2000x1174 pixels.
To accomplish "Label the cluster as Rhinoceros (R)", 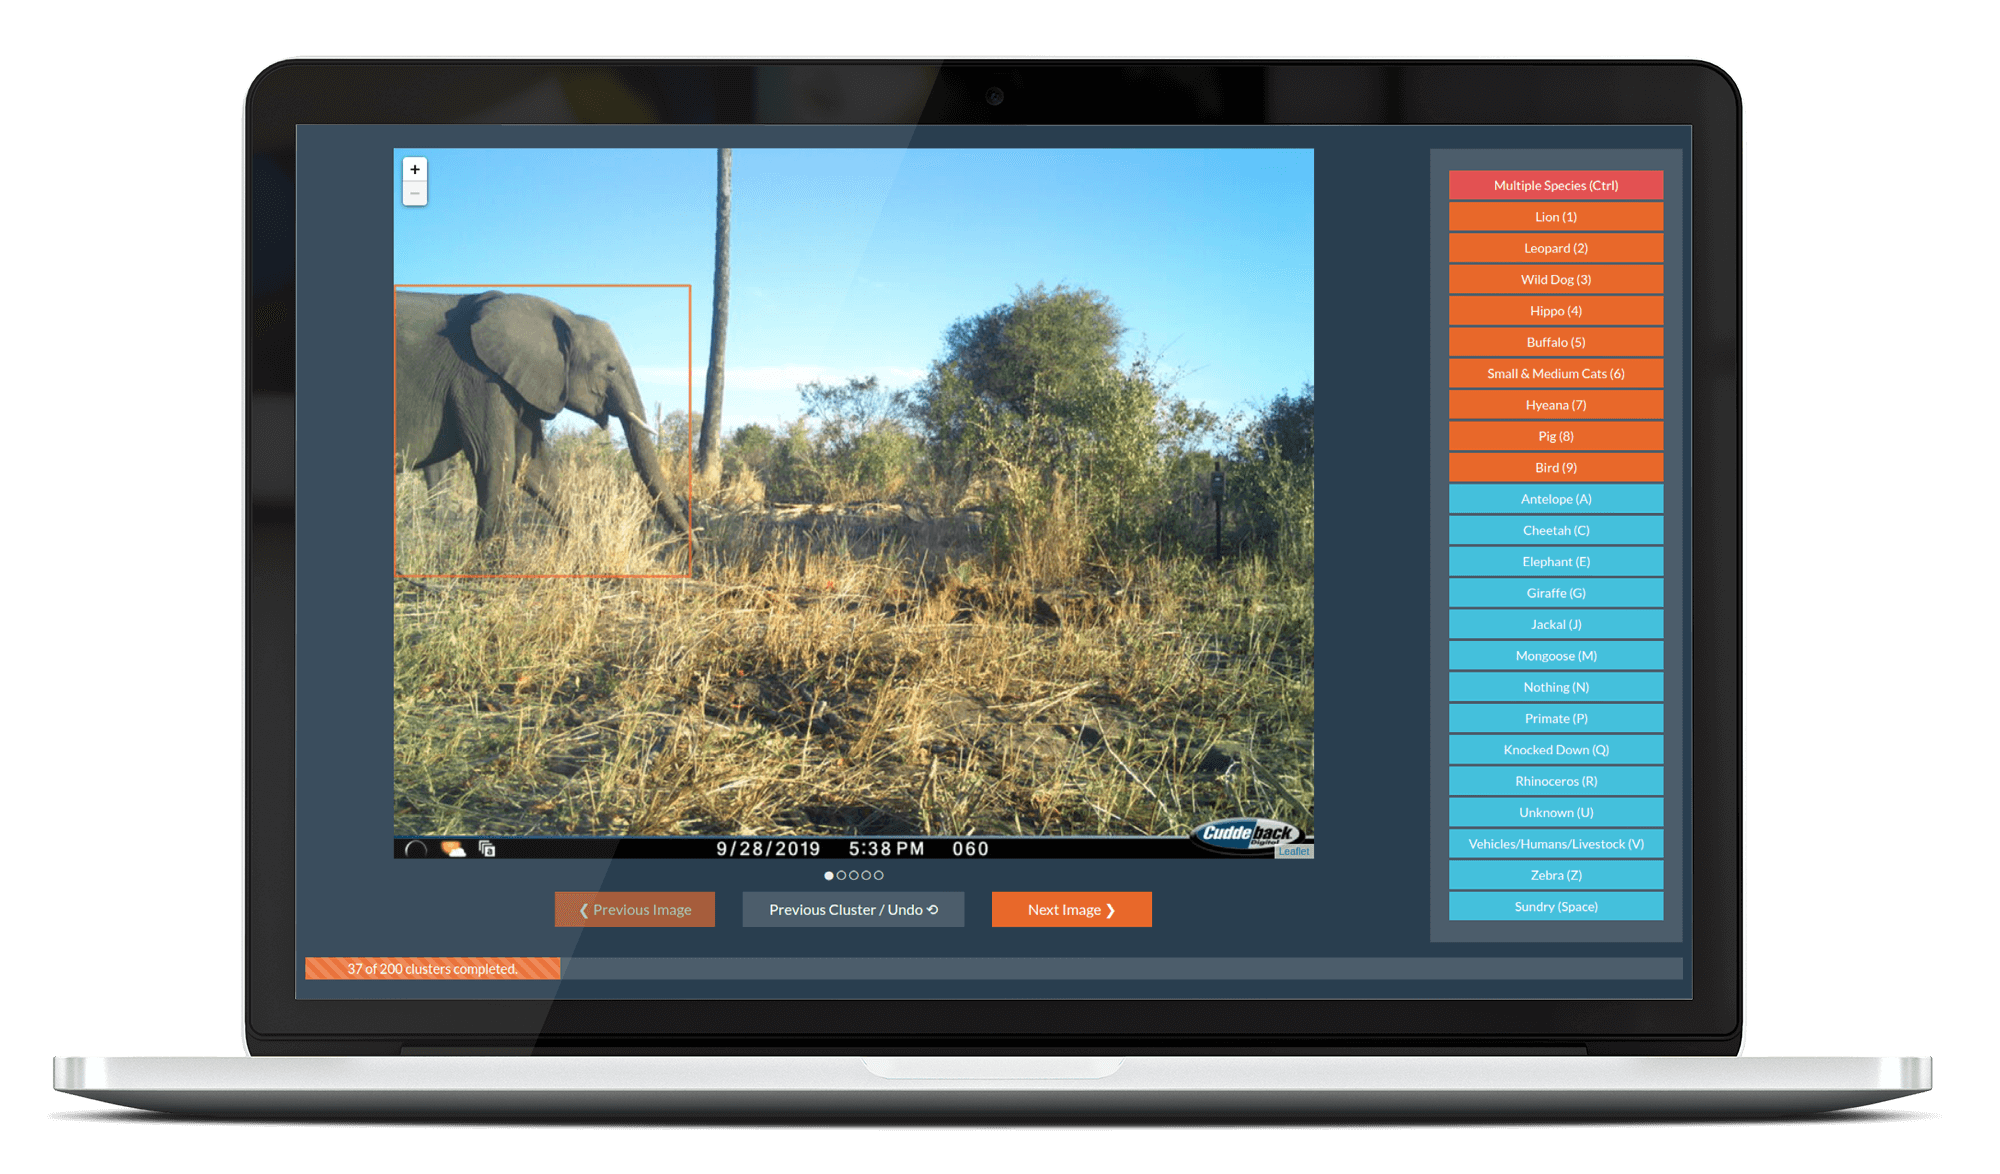I will pos(1555,781).
